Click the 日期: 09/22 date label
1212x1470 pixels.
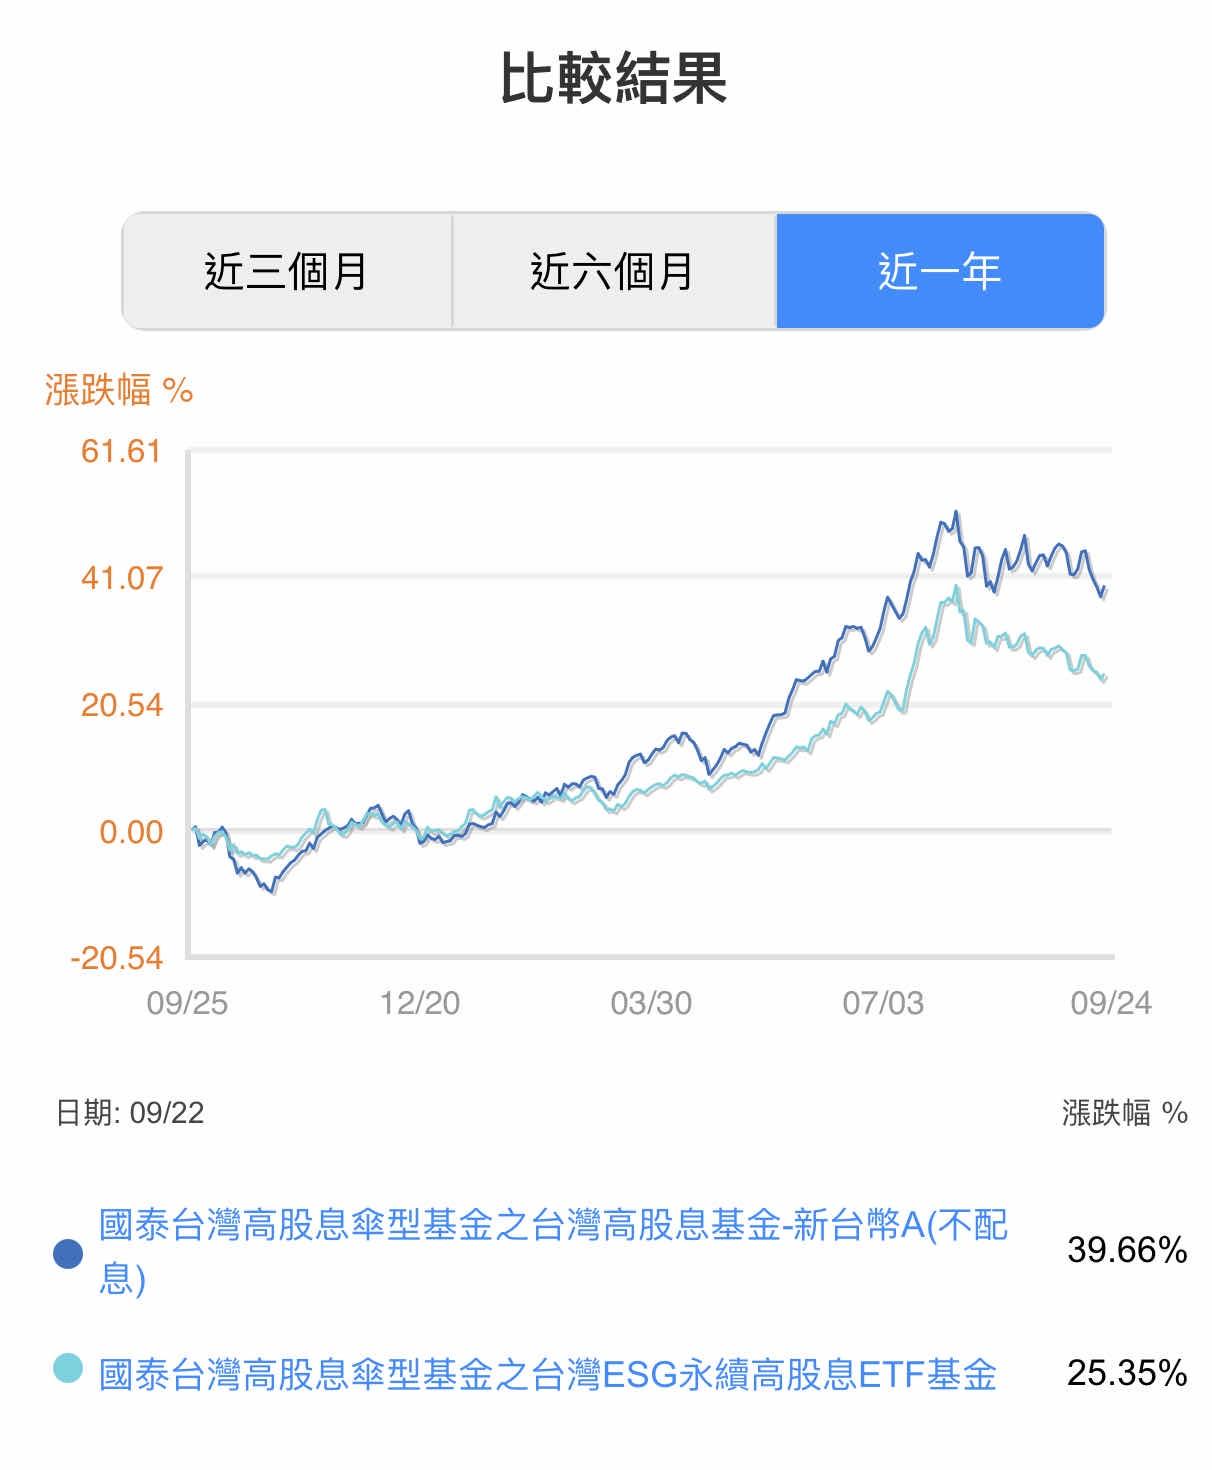pyautogui.click(x=130, y=1113)
